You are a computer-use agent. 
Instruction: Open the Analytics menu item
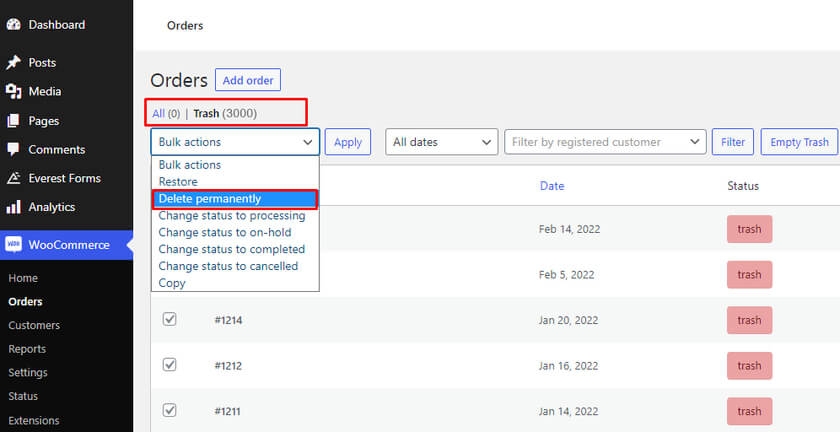(x=52, y=207)
